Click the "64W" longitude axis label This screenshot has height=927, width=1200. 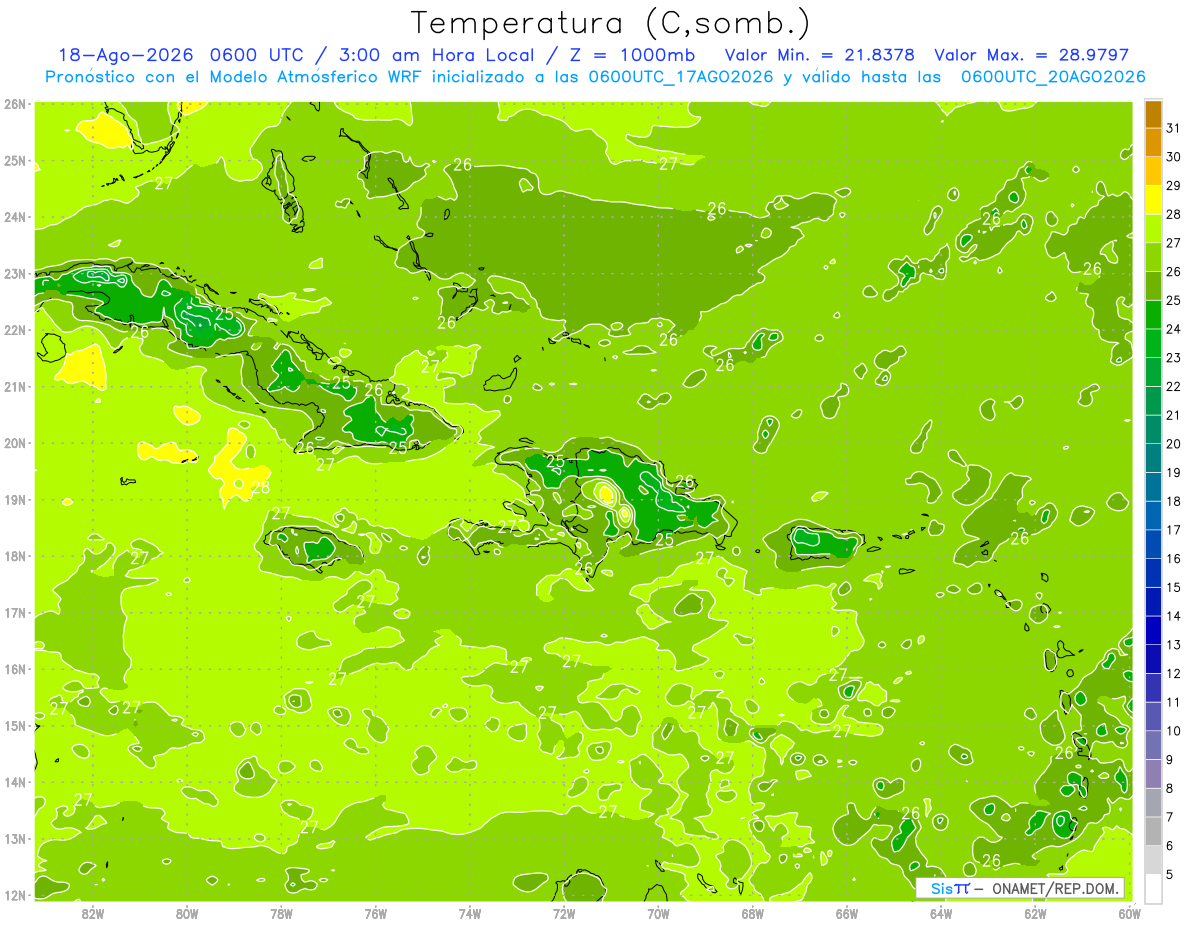click(x=941, y=912)
